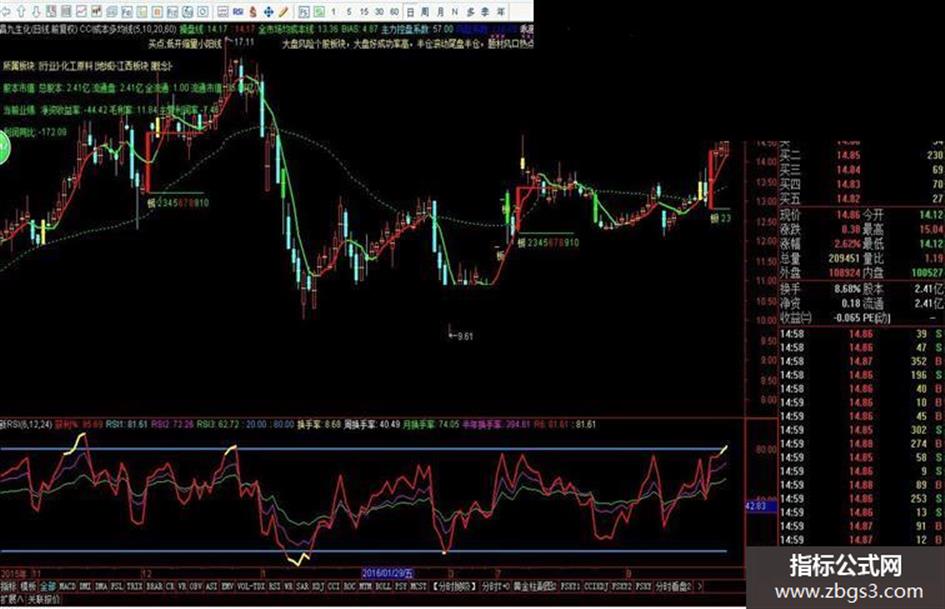945x609 pixels.
Task: Switch to 1-minute period
Action: 333,11
